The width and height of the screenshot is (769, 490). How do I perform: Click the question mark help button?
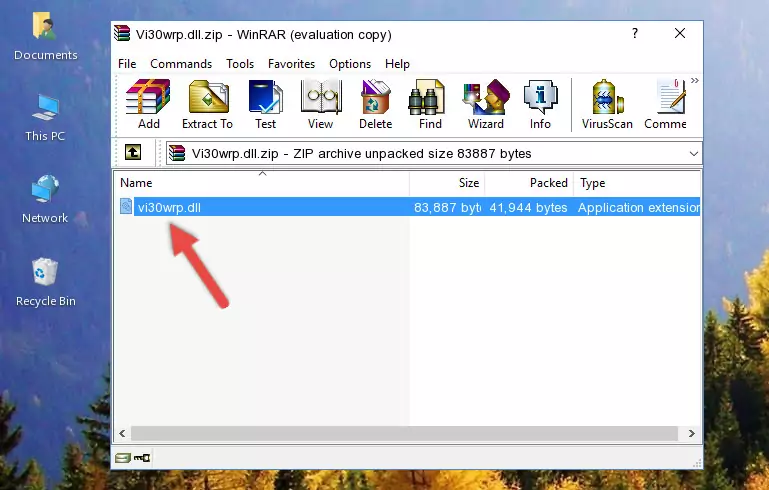coord(635,33)
